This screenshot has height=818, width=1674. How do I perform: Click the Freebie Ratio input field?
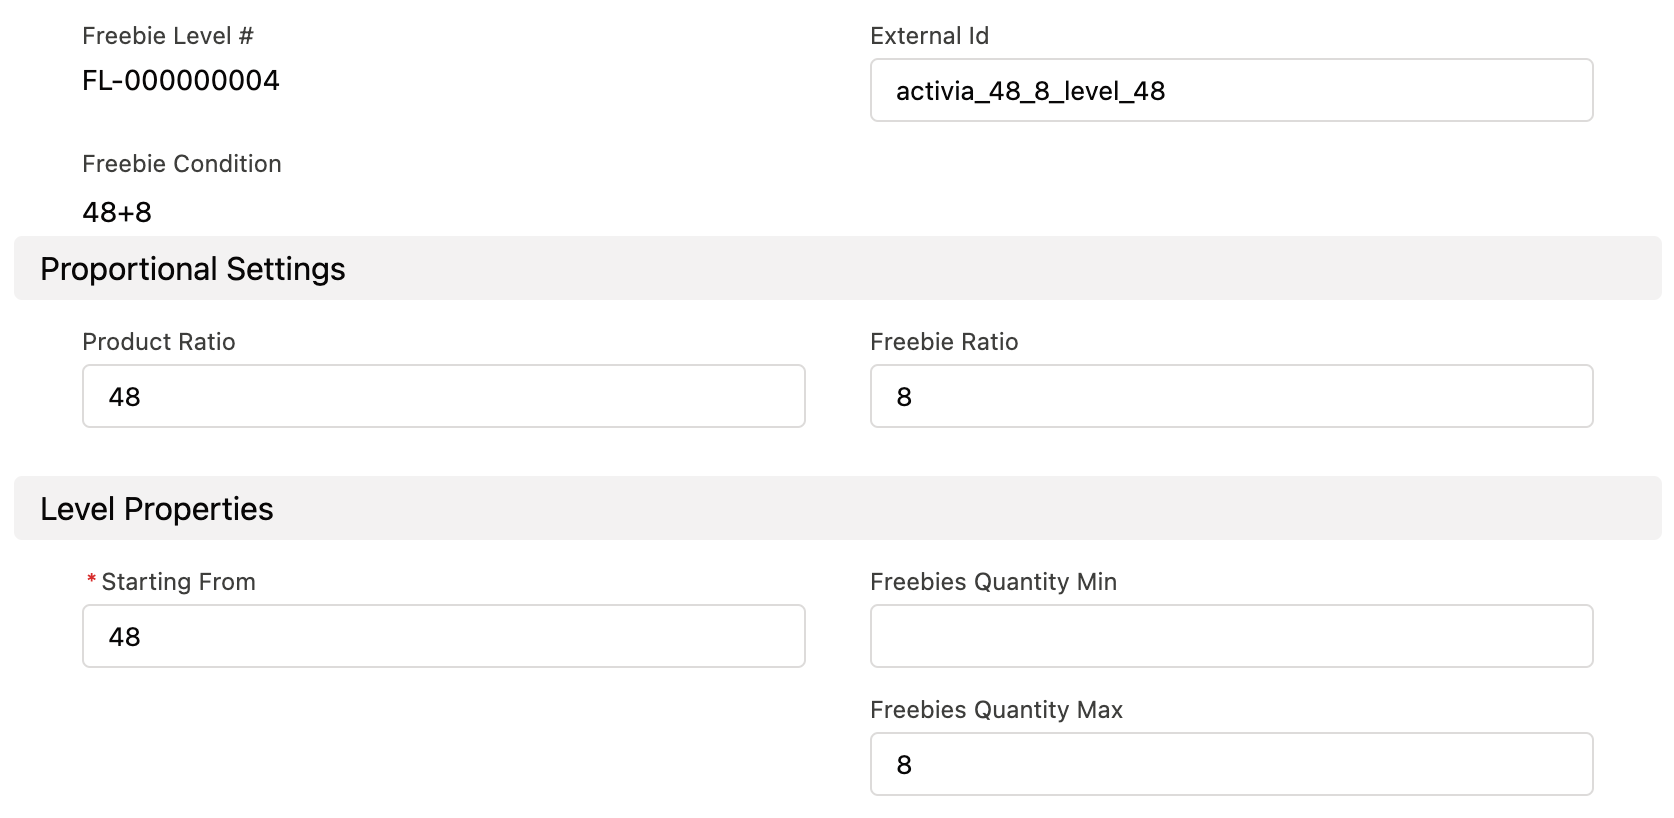pos(1230,396)
